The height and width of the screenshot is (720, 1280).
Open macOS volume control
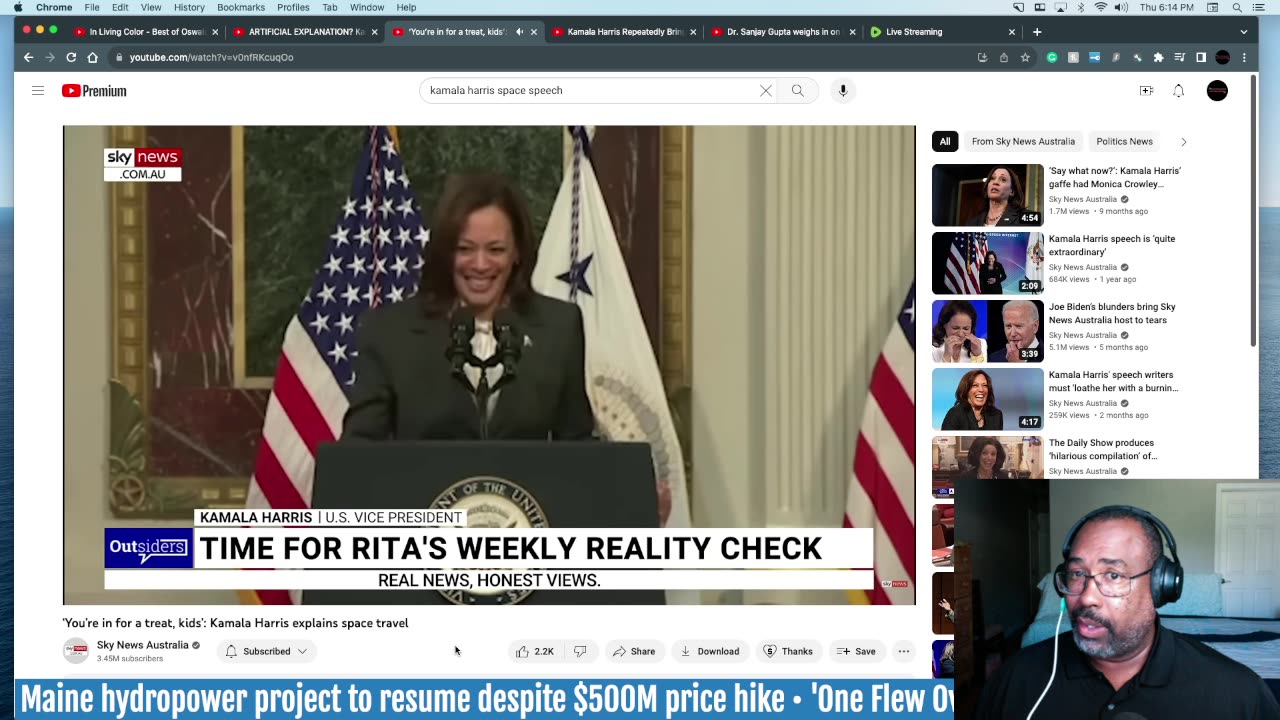pos(1121,7)
